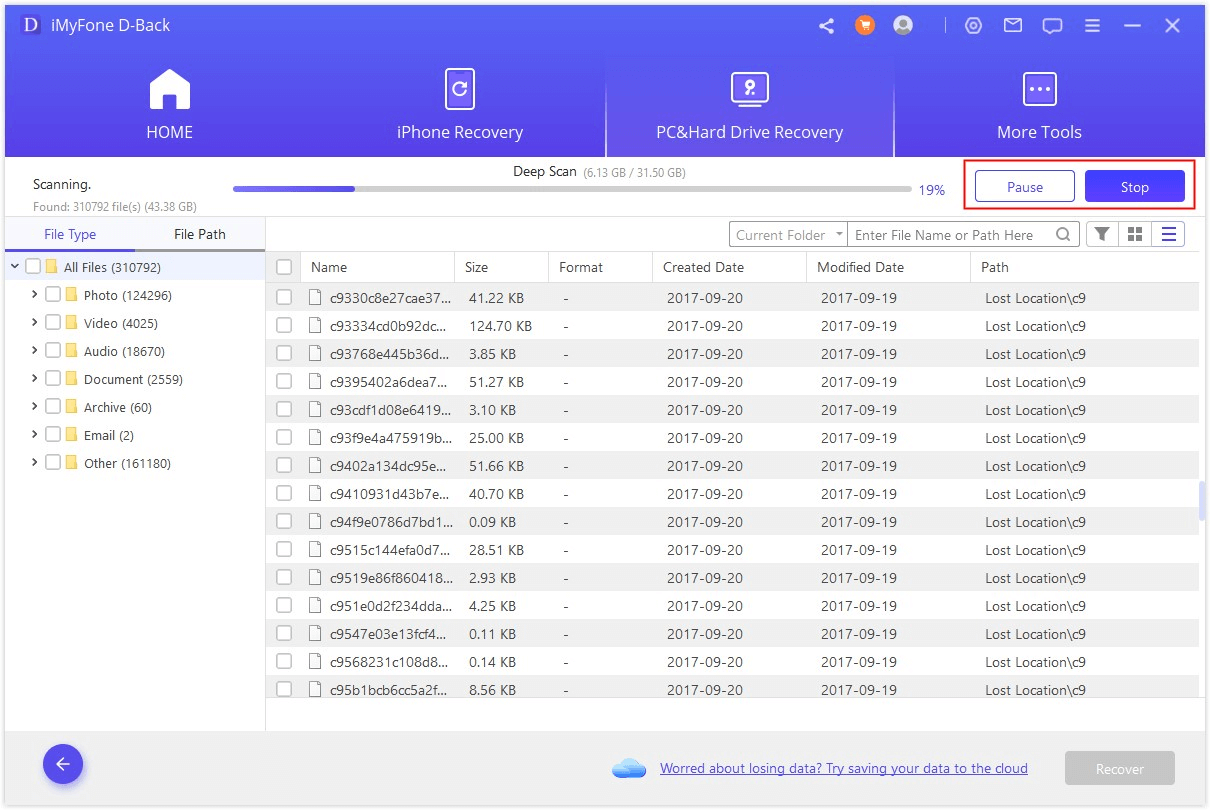Switch to list view icon
This screenshot has width=1210, height=810.
[1168, 234]
